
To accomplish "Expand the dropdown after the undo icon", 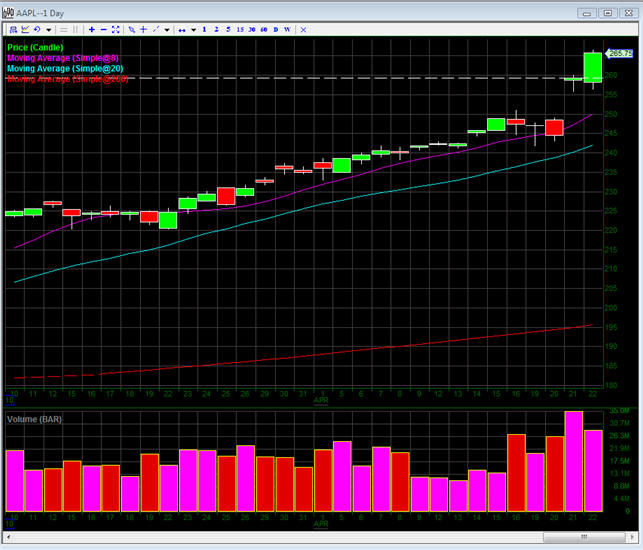I will pos(46,30).
